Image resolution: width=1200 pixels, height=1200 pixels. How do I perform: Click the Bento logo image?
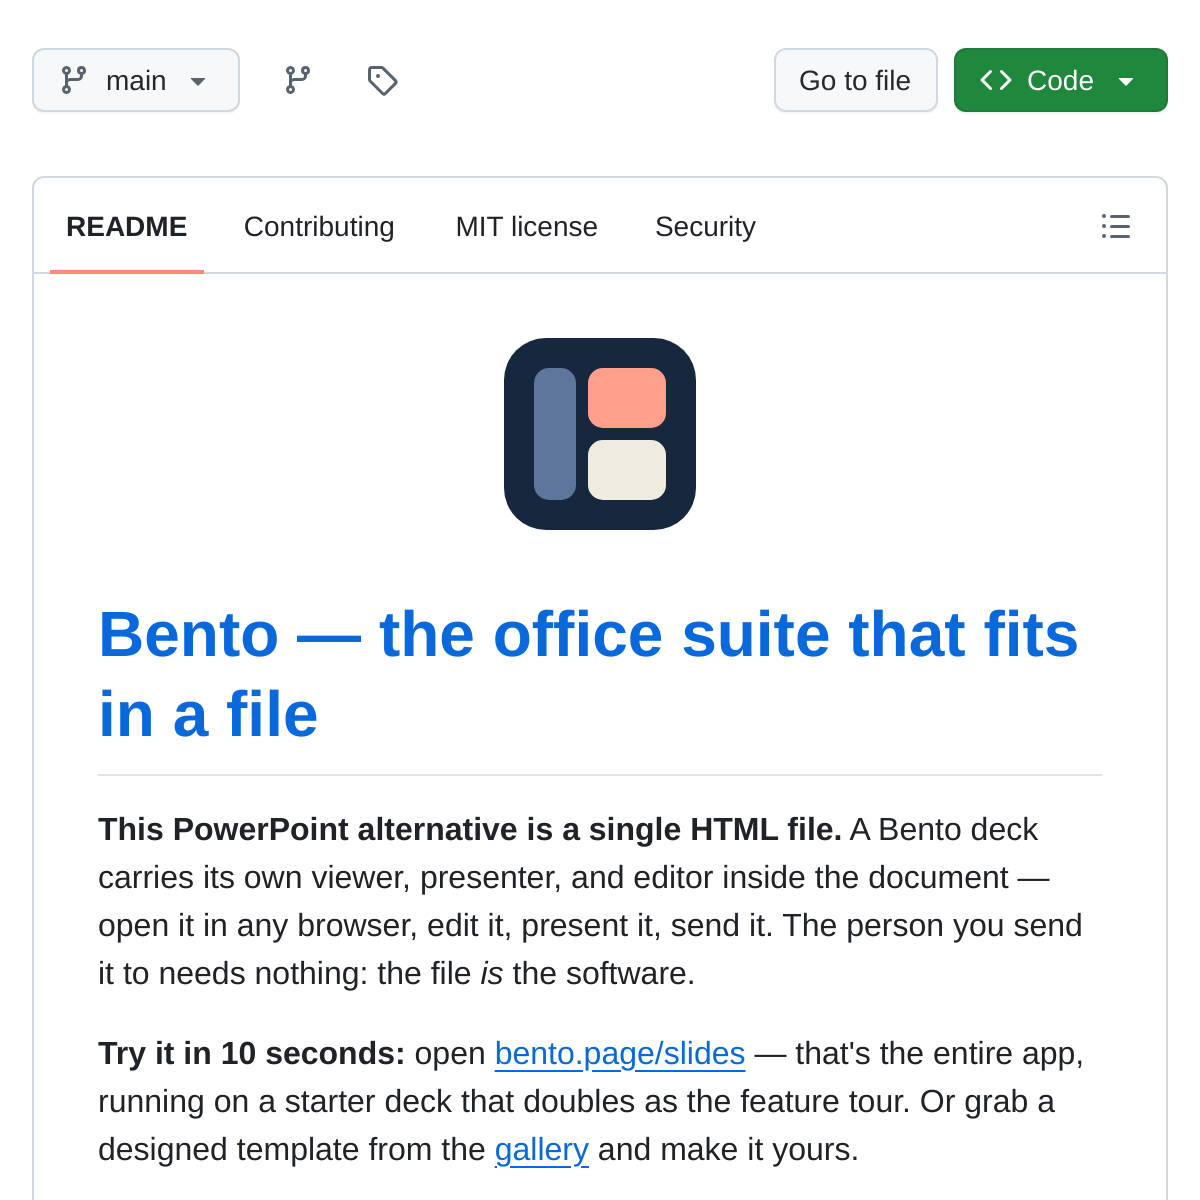point(600,434)
